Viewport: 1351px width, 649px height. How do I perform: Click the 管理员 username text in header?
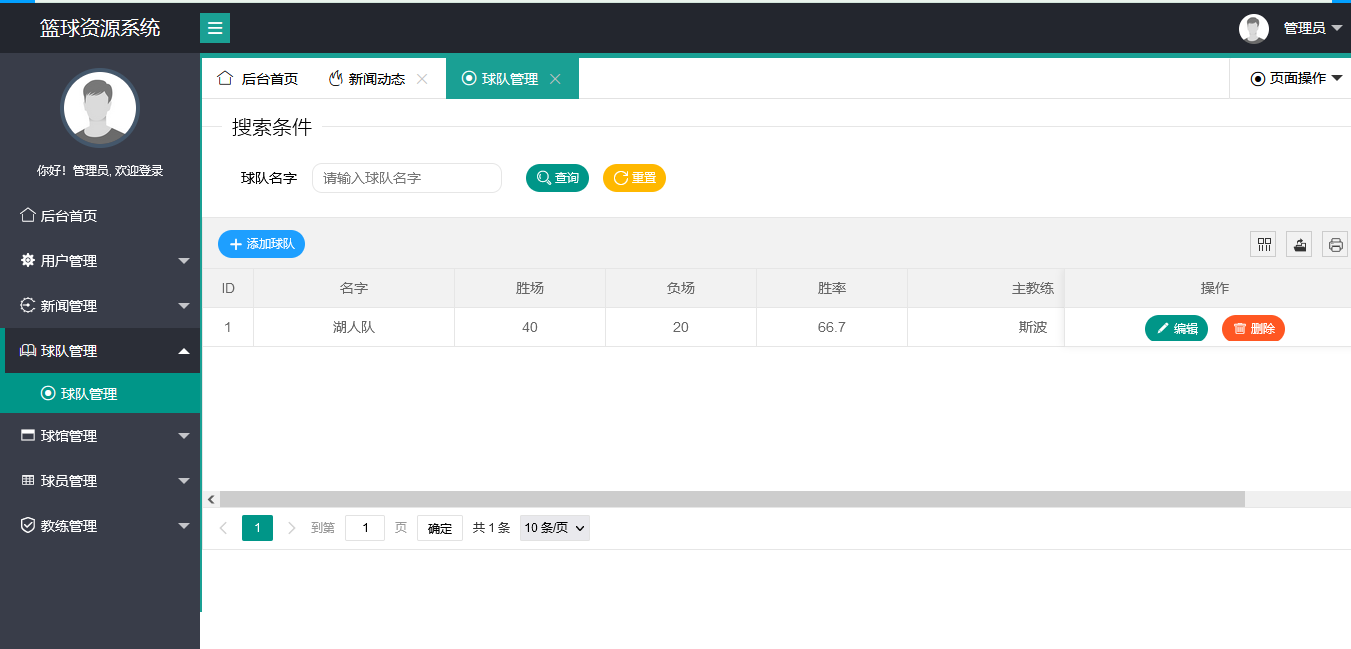point(1304,29)
